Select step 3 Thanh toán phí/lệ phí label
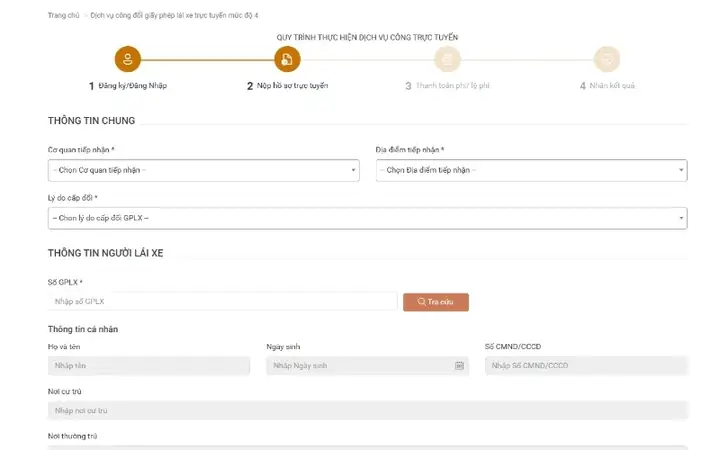The width and height of the screenshot is (720, 450). click(x=453, y=86)
